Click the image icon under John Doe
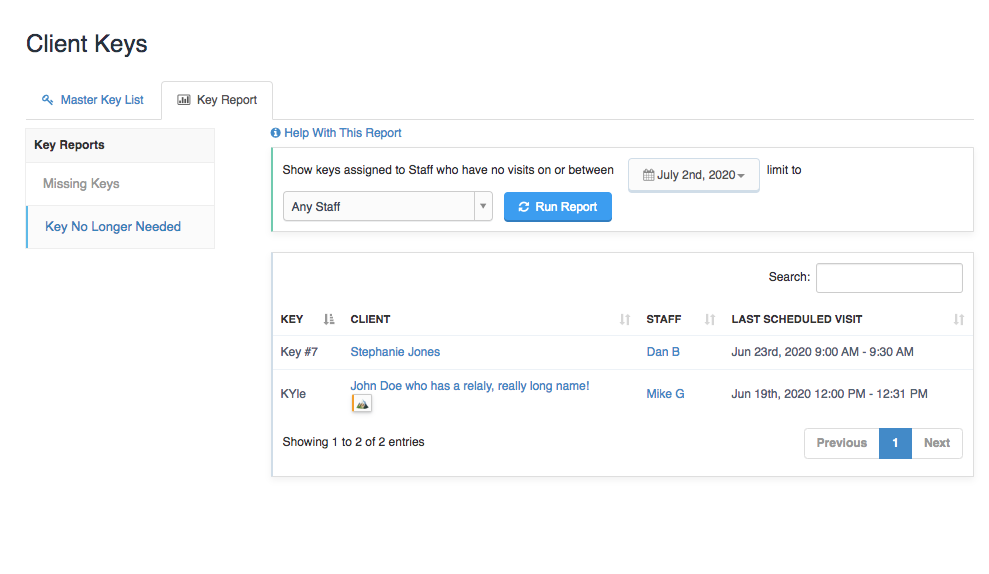 pos(361,404)
